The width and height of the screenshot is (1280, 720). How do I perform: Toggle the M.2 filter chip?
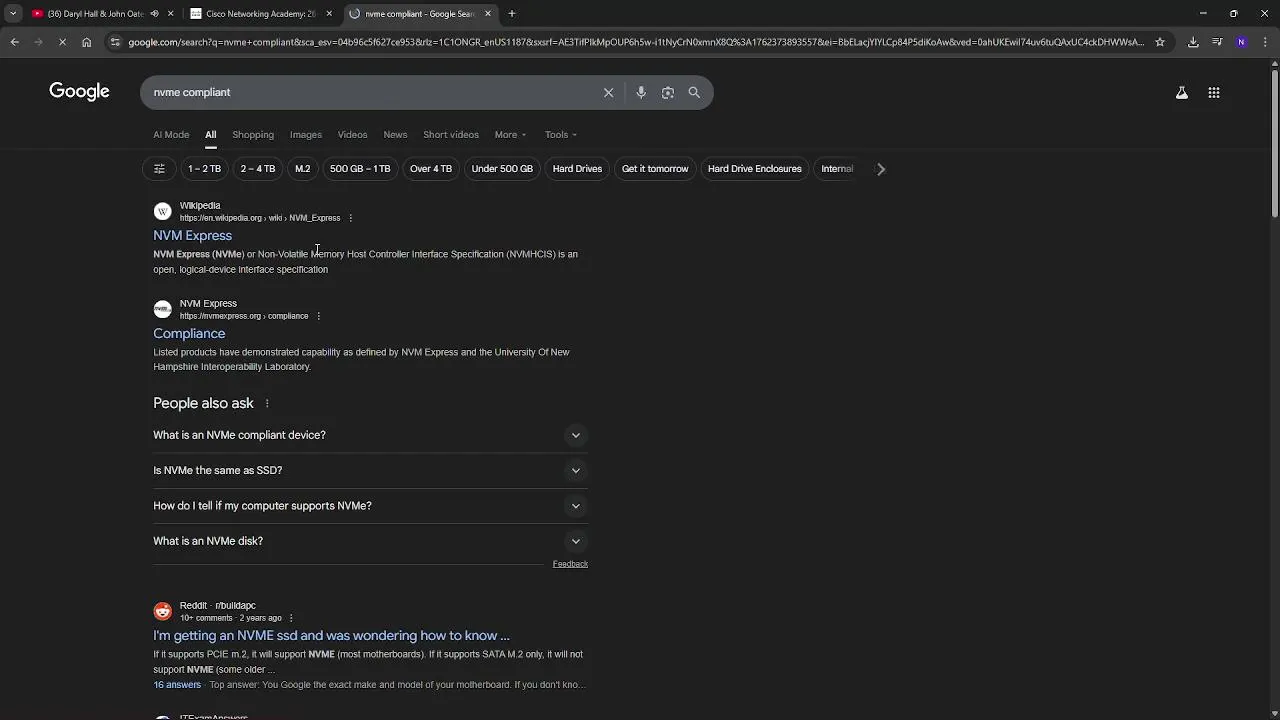302,169
